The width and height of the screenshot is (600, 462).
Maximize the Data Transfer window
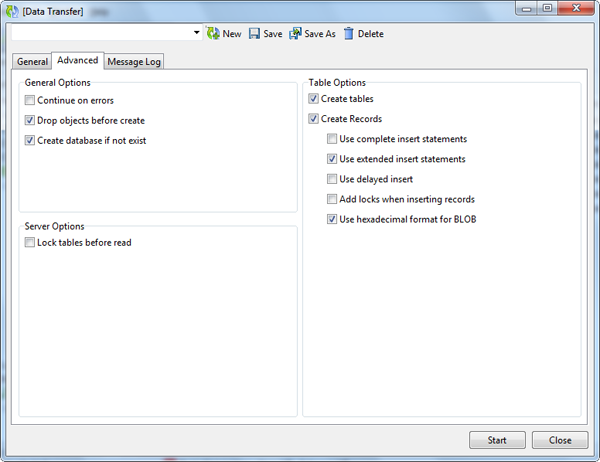(x=548, y=8)
